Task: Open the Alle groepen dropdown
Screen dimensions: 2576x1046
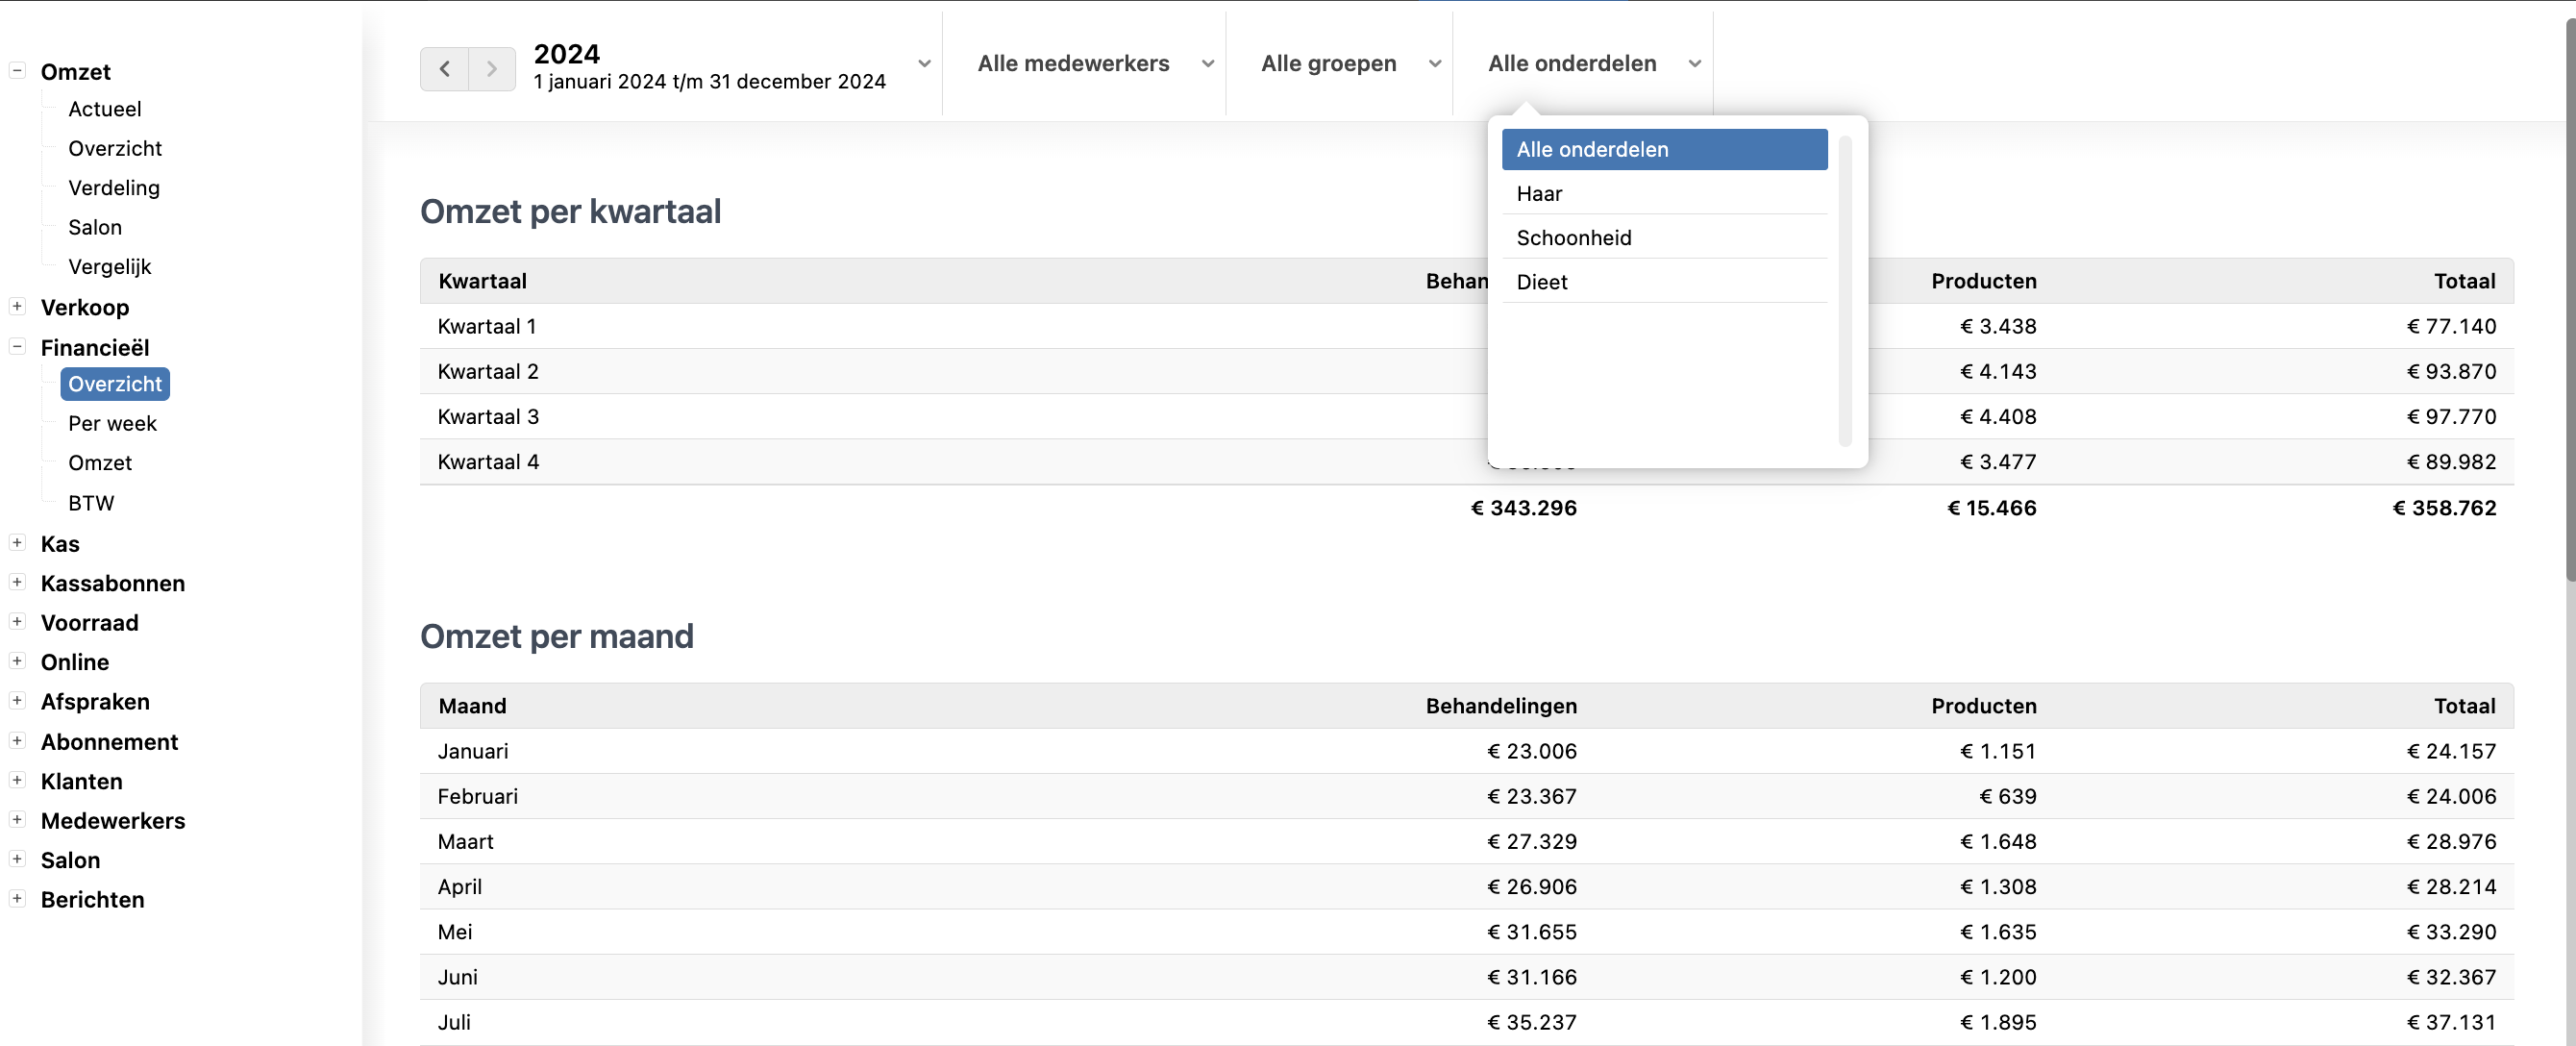Action: tap(1349, 64)
